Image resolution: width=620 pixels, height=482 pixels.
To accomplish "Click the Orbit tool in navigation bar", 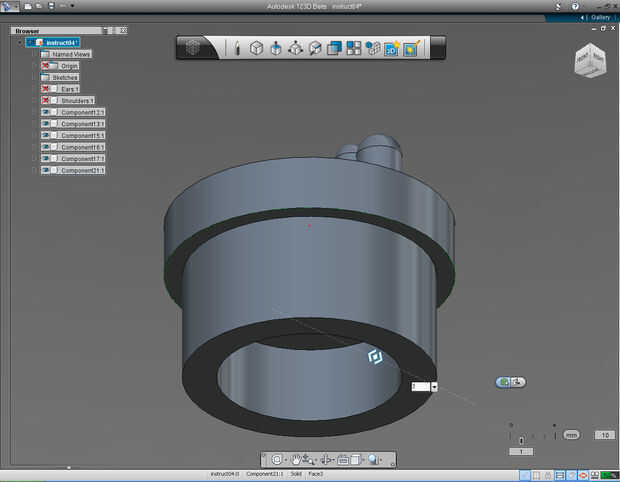I will click(277, 459).
